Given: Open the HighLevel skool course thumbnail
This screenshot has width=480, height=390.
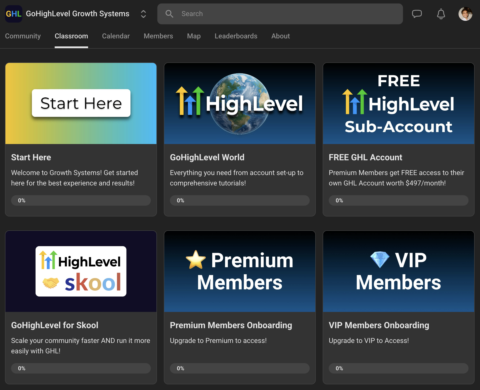Looking at the screenshot, I should (x=81, y=271).
